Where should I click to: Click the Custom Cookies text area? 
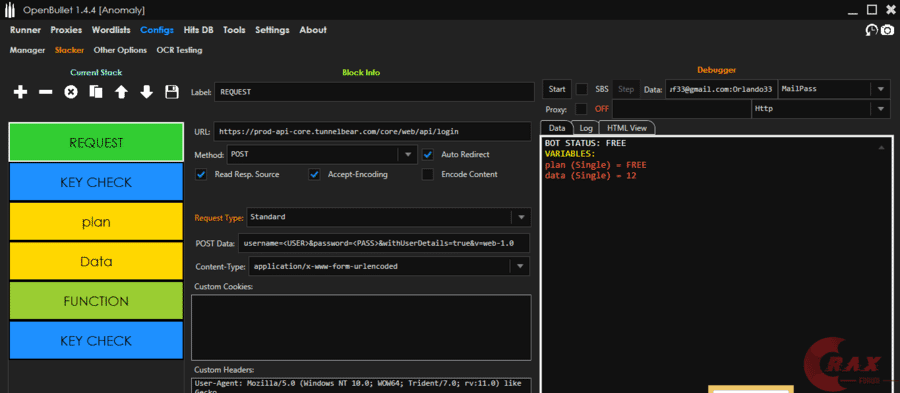[361, 328]
